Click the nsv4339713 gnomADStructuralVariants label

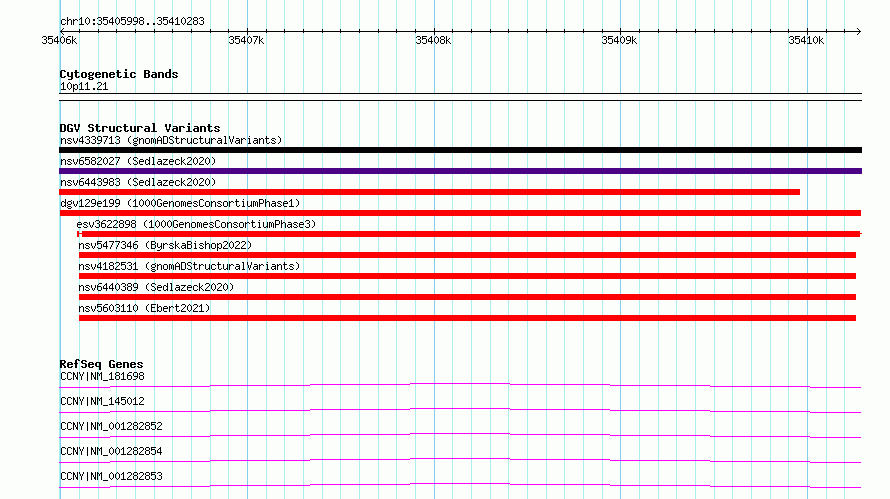(171, 140)
